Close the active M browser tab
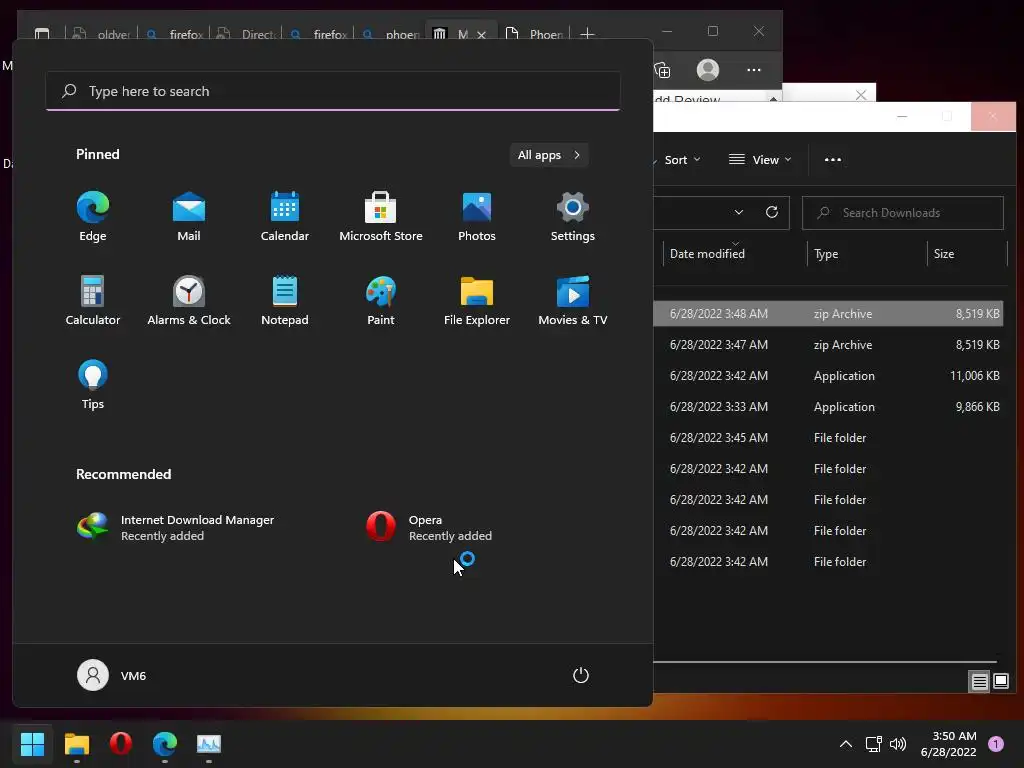 point(481,35)
